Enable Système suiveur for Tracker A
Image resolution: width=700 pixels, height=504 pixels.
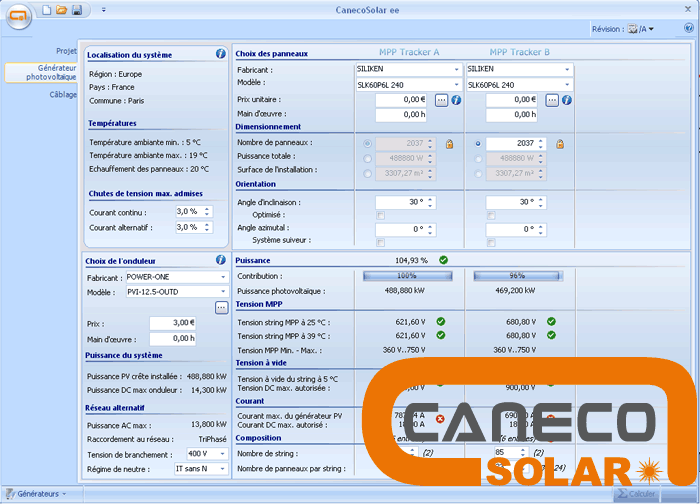(380, 242)
